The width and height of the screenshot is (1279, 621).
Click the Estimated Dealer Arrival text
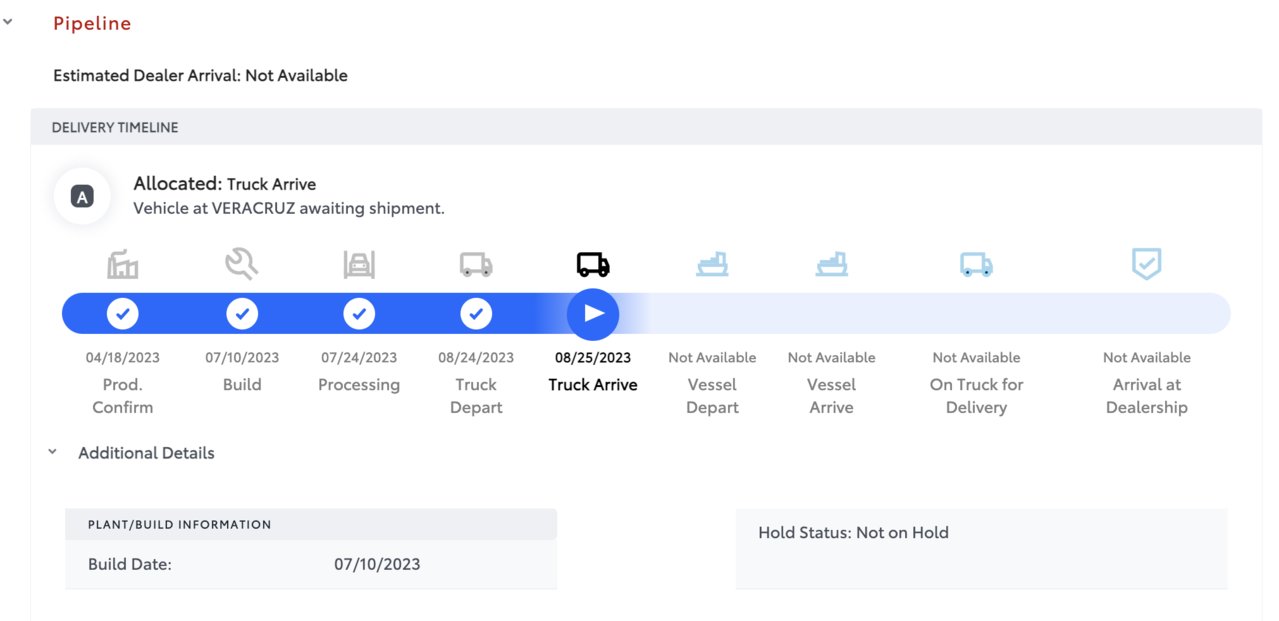(200, 75)
